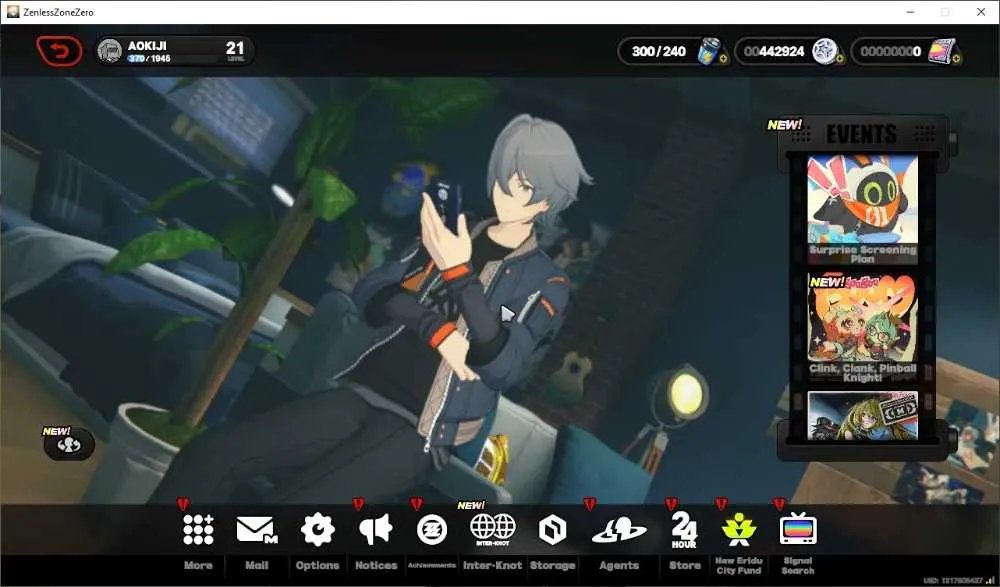Open the Options gear icon

pos(317,530)
